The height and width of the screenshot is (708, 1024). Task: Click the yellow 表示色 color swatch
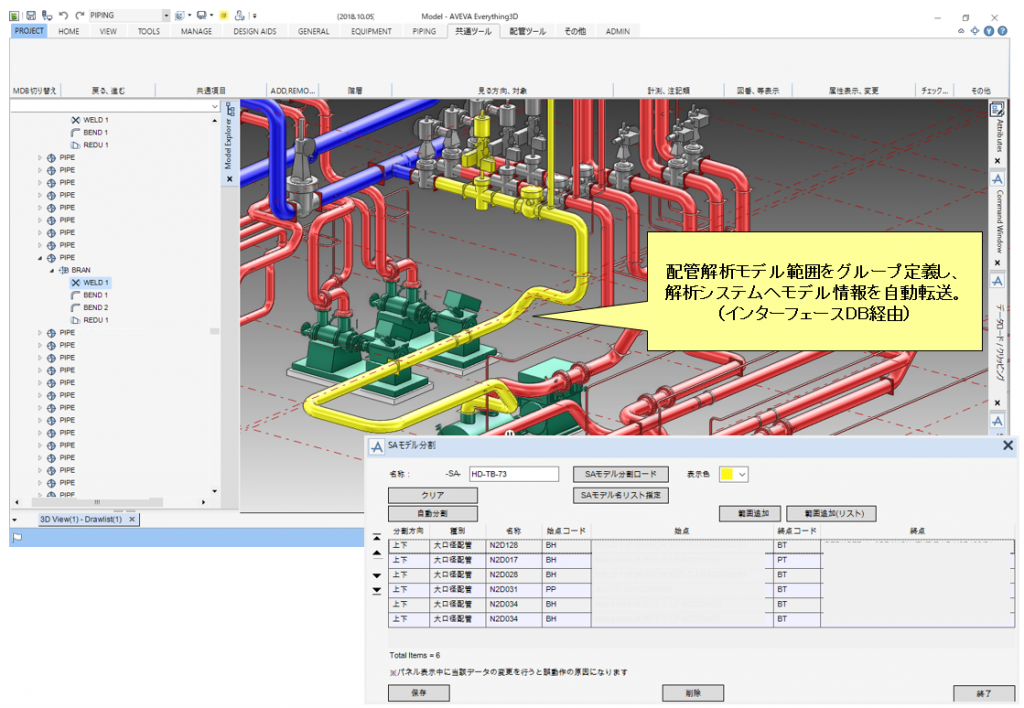727,475
